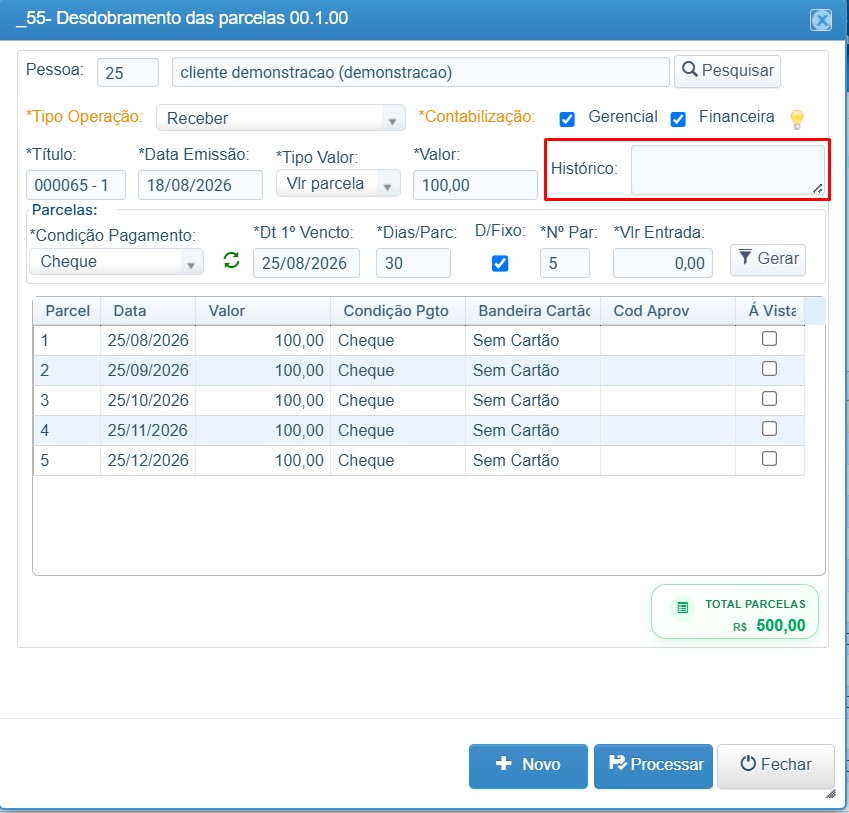Click the yellow lightbulb hint icon
The image size is (849, 813).
[x=796, y=119]
